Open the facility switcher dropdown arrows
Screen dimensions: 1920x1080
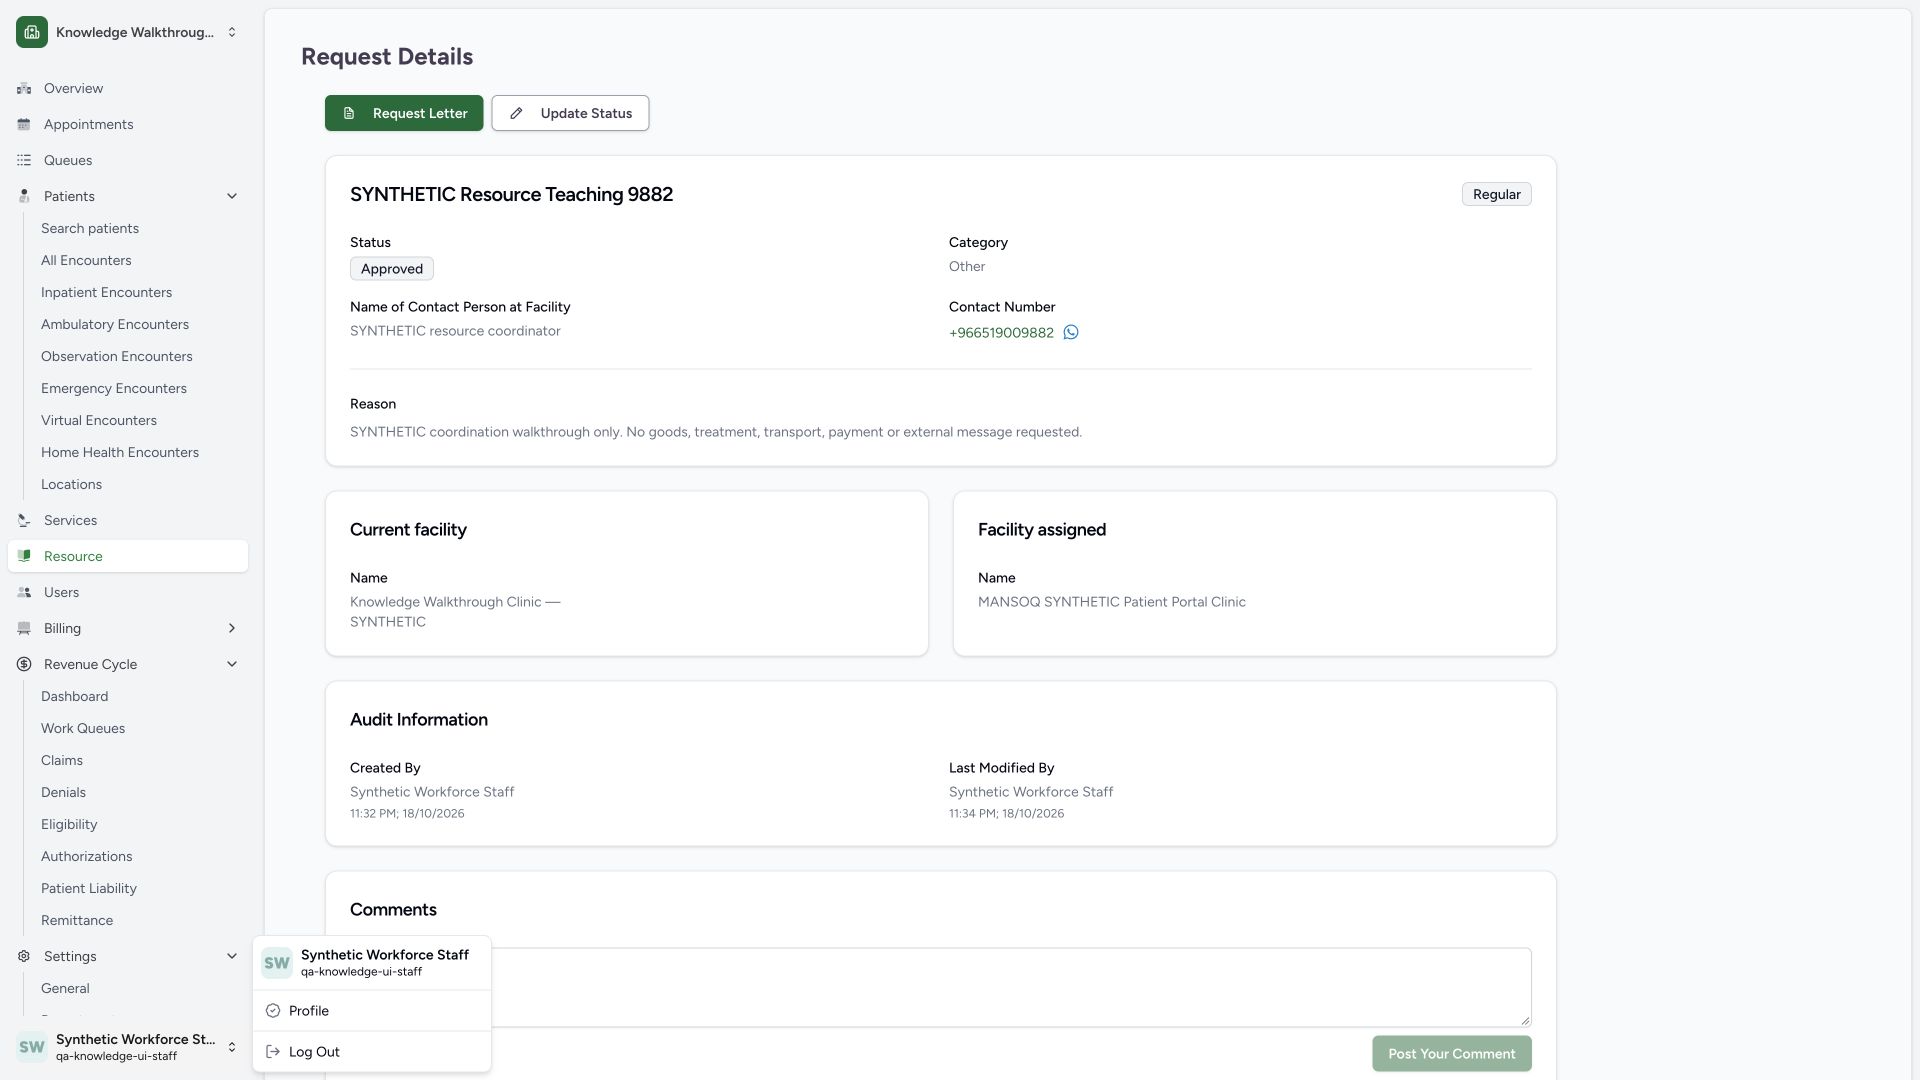pyautogui.click(x=232, y=32)
